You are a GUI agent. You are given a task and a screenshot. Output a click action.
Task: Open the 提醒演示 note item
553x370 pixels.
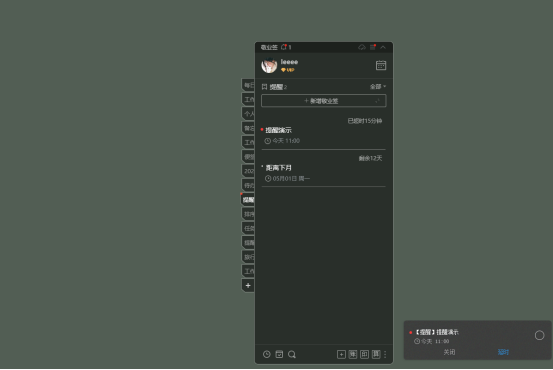click(x=278, y=130)
